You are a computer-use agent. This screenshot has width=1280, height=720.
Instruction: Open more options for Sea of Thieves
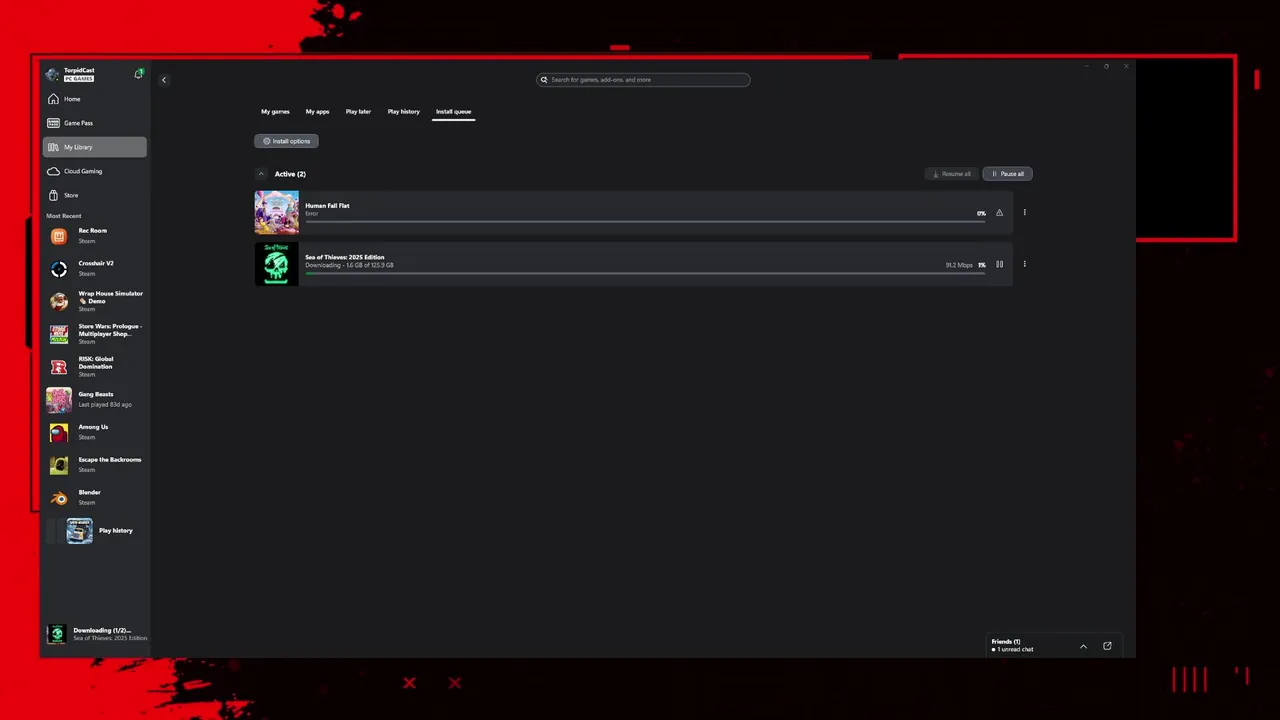click(x=1024, y=264)
